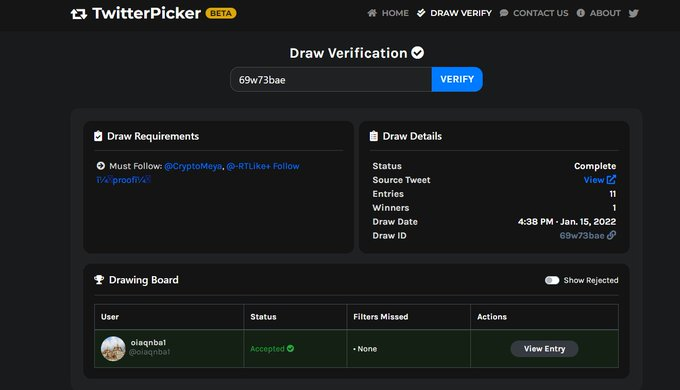Click the @oiaqnba1 handle text
The image size is (680, 390).
click(x=150, y=352)
